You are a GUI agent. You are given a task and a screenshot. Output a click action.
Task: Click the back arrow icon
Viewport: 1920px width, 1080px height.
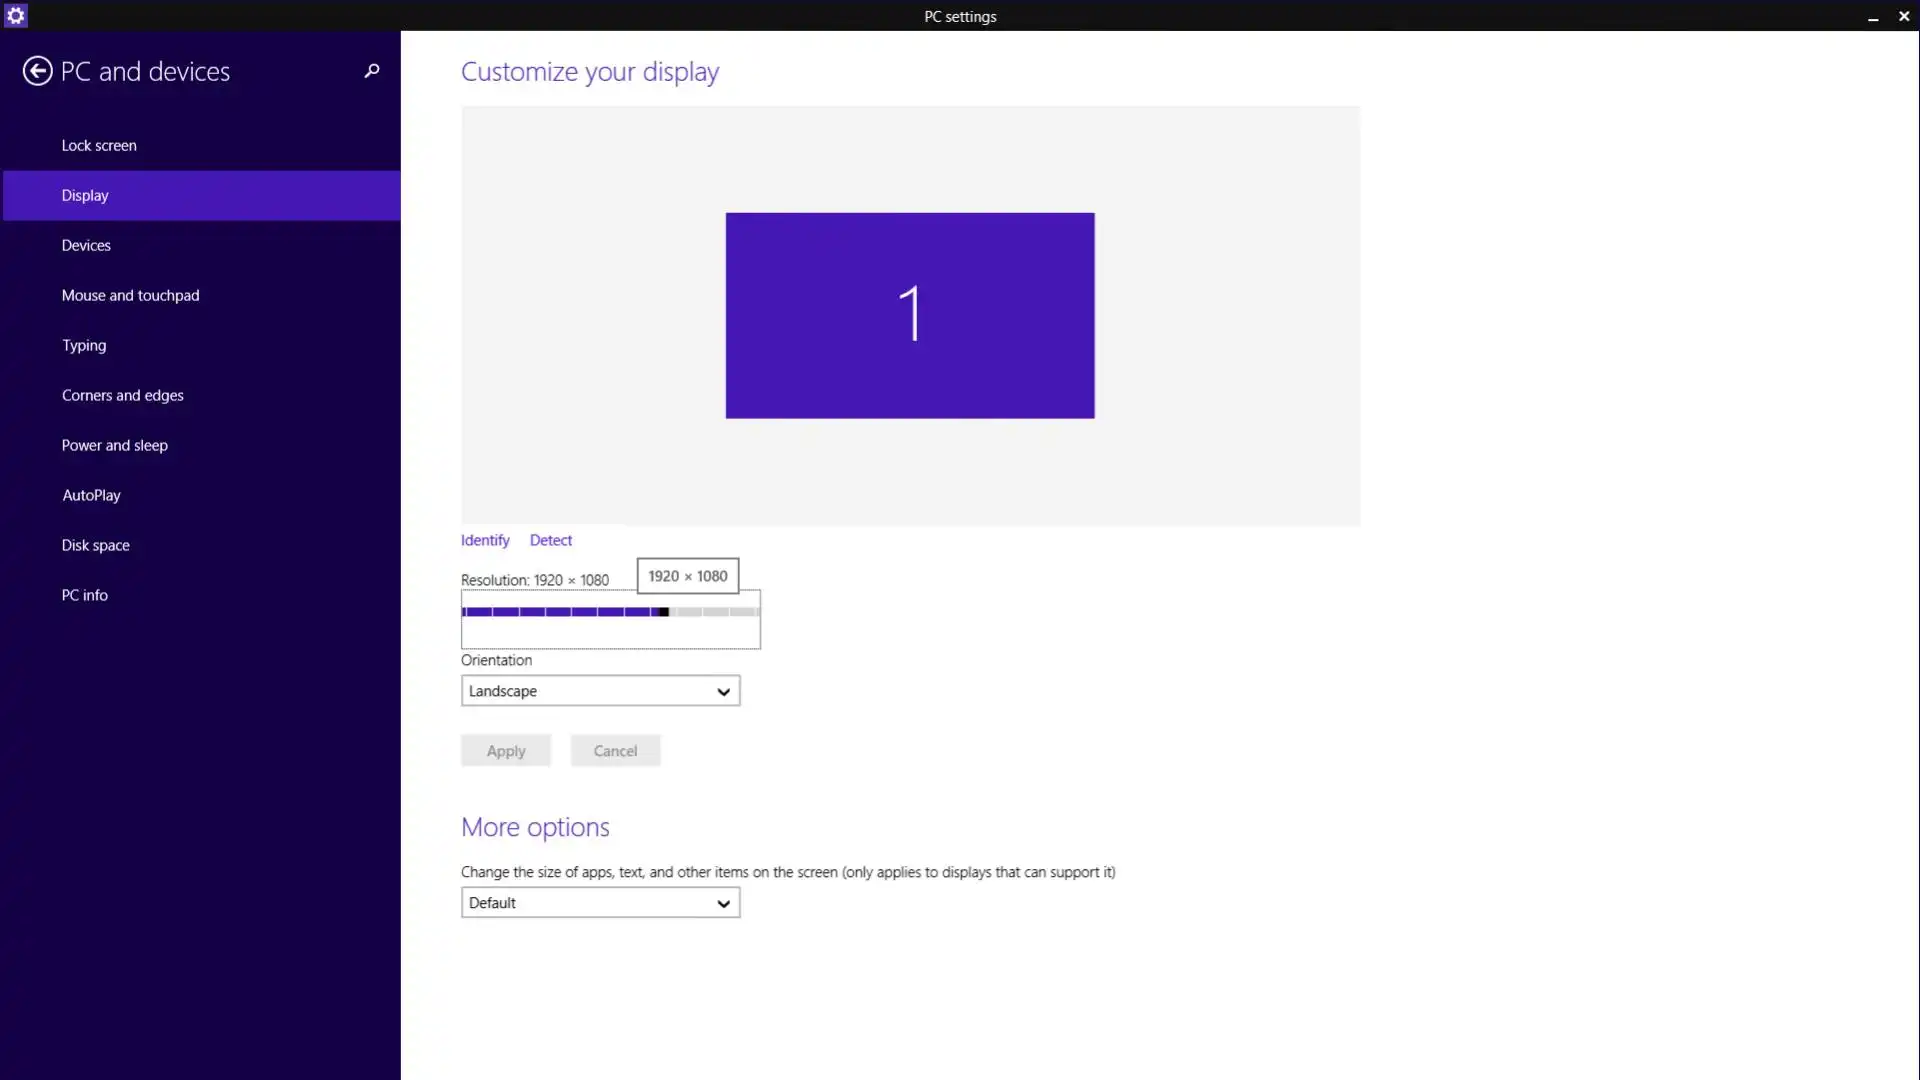pyautogui.click(x=37, y=71)
